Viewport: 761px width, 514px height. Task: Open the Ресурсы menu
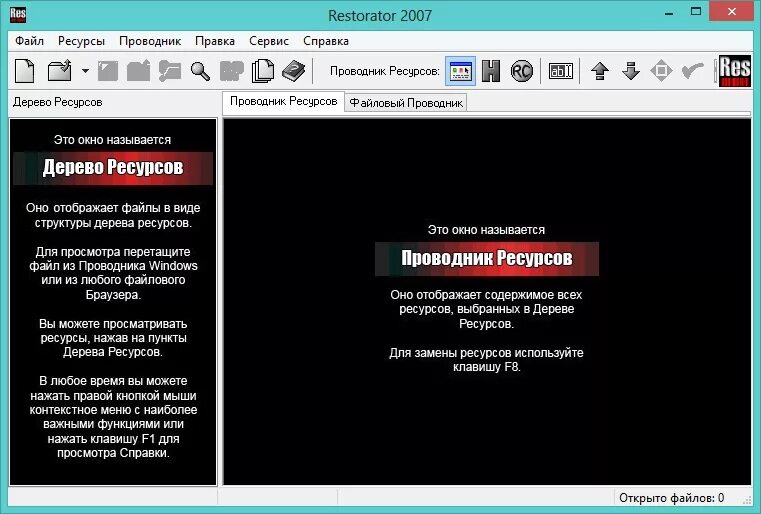81,41
